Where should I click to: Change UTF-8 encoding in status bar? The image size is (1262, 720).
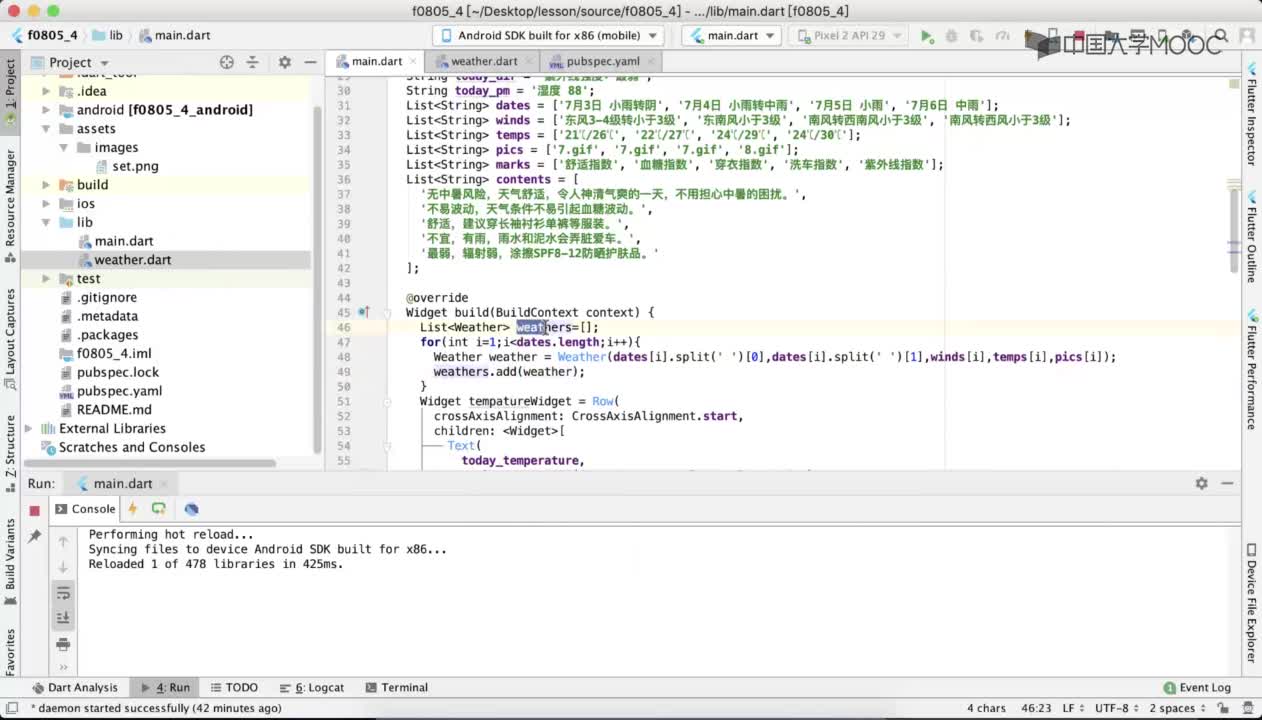(1115, 708)
